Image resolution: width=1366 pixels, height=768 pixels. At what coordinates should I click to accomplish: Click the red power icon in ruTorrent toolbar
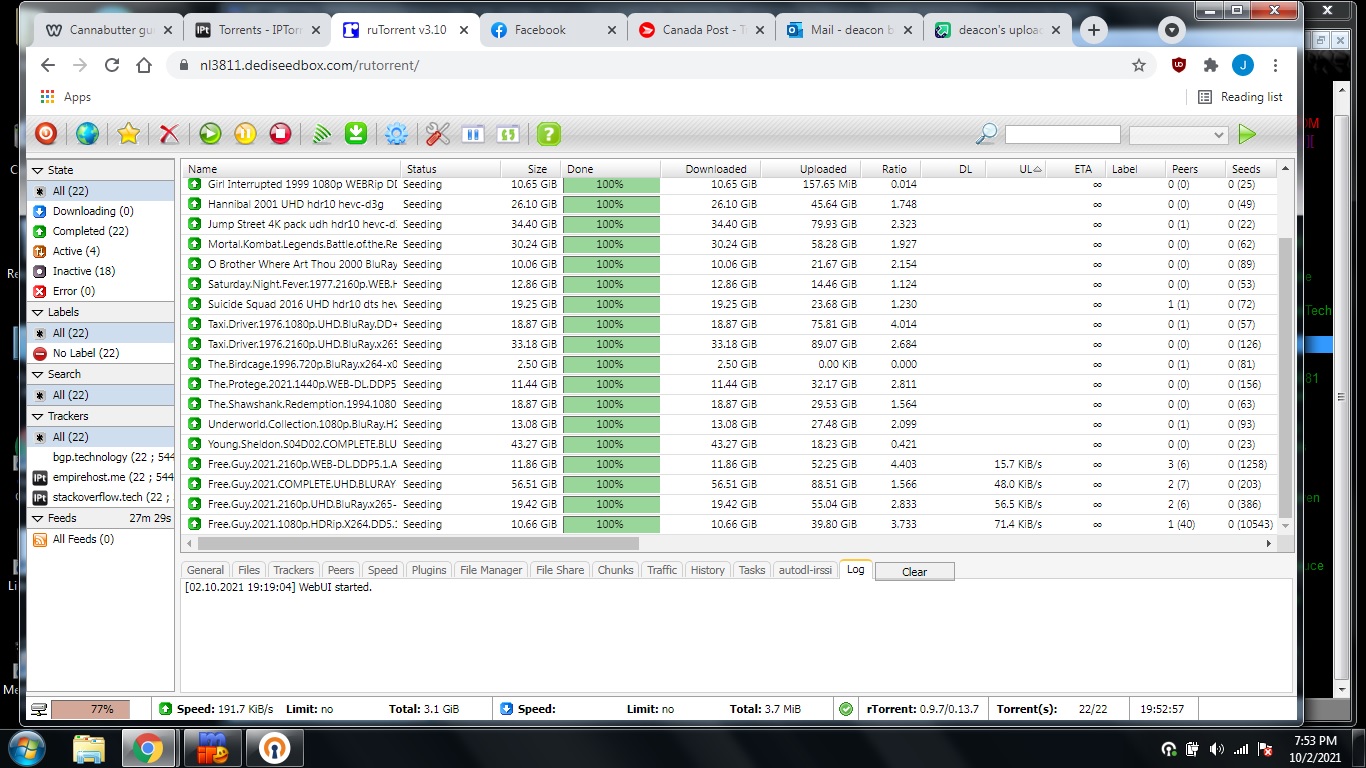(46, 133)
